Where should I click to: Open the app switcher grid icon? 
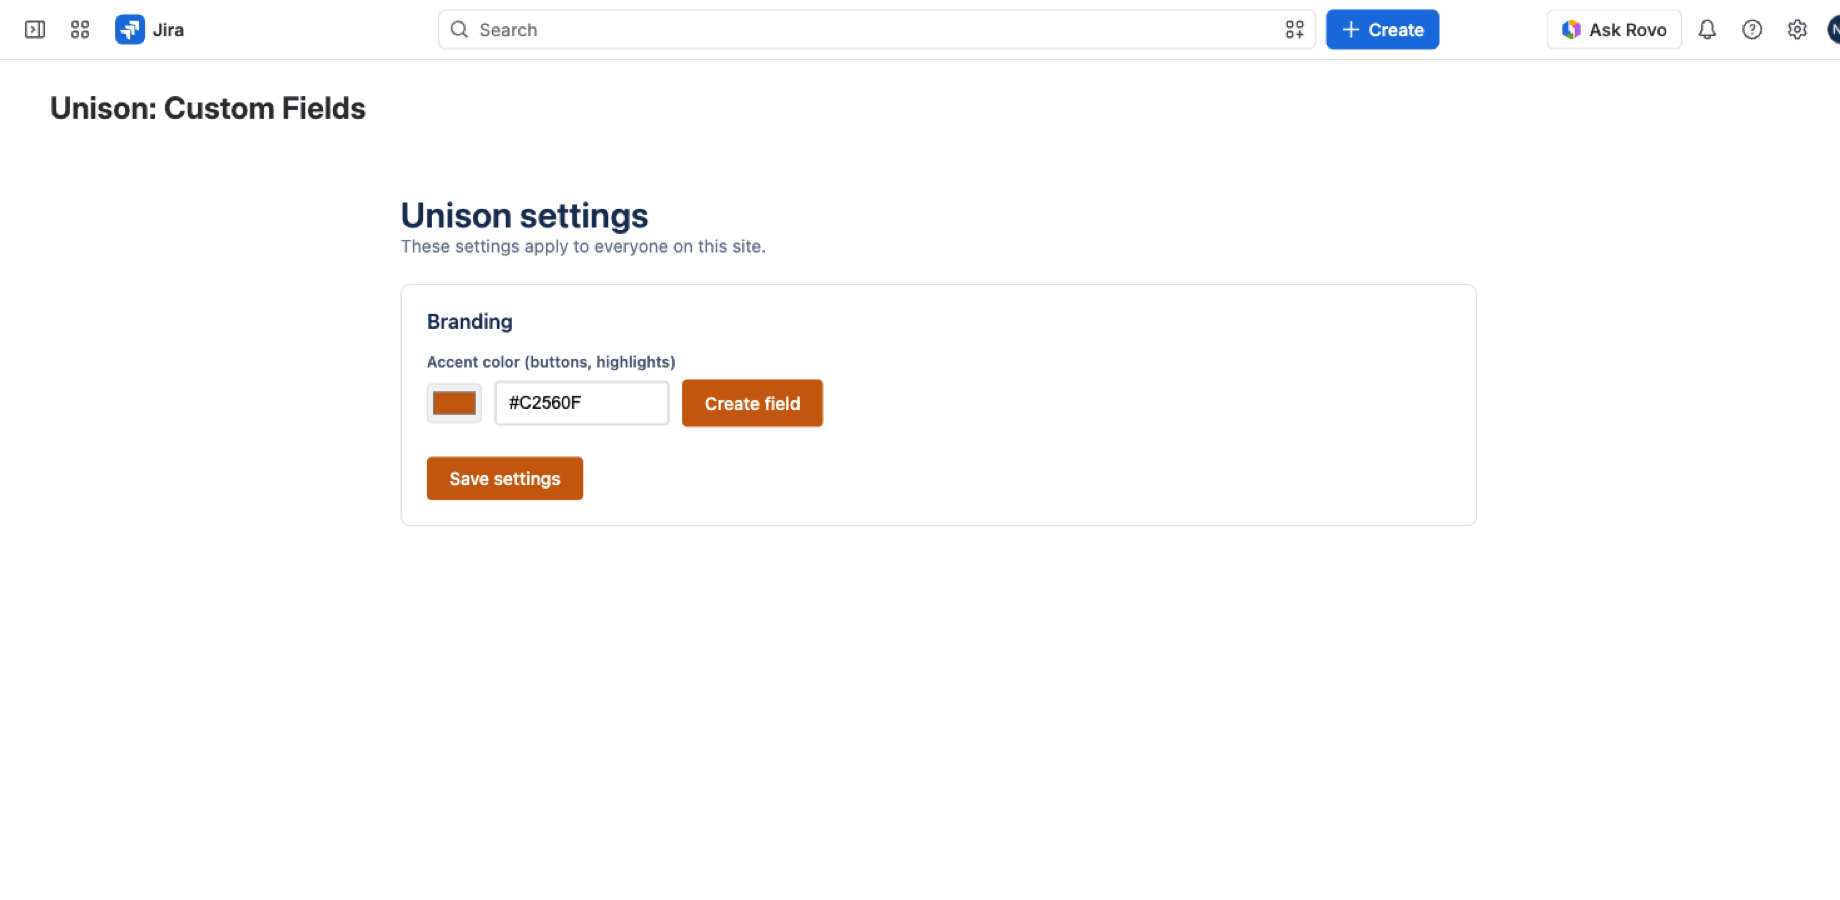[x=80, y=30]
